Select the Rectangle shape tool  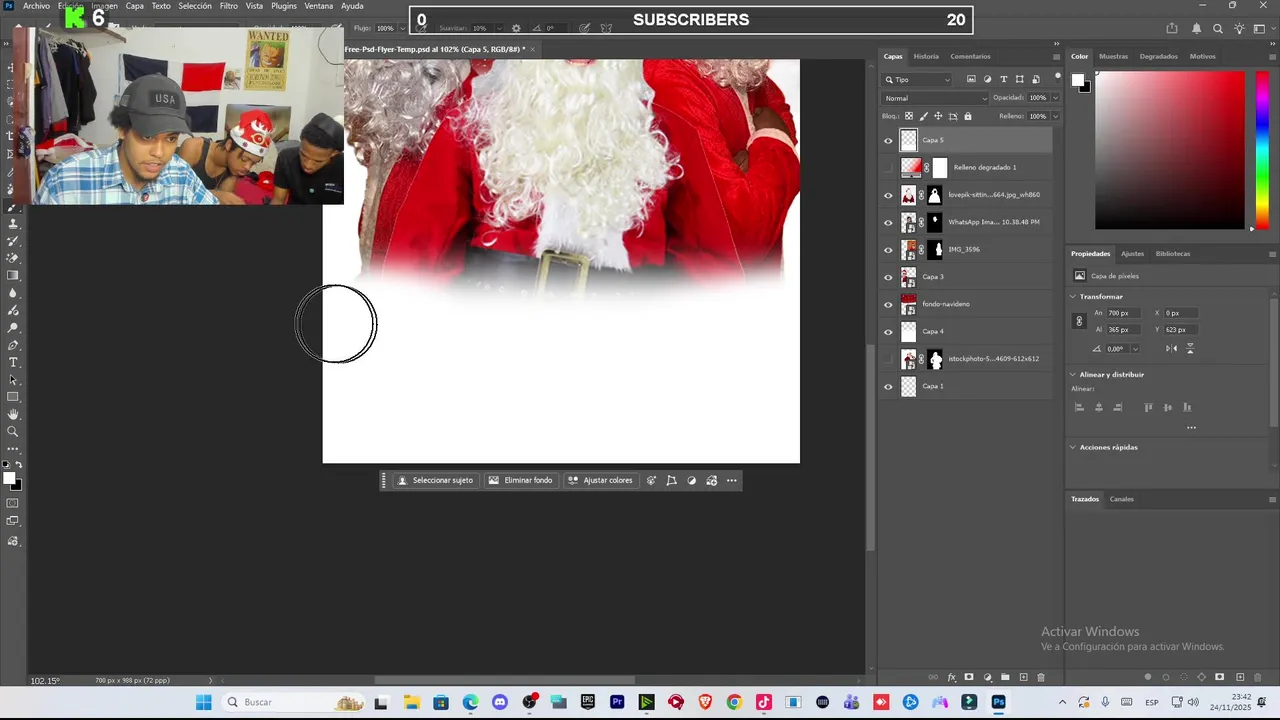13,397
